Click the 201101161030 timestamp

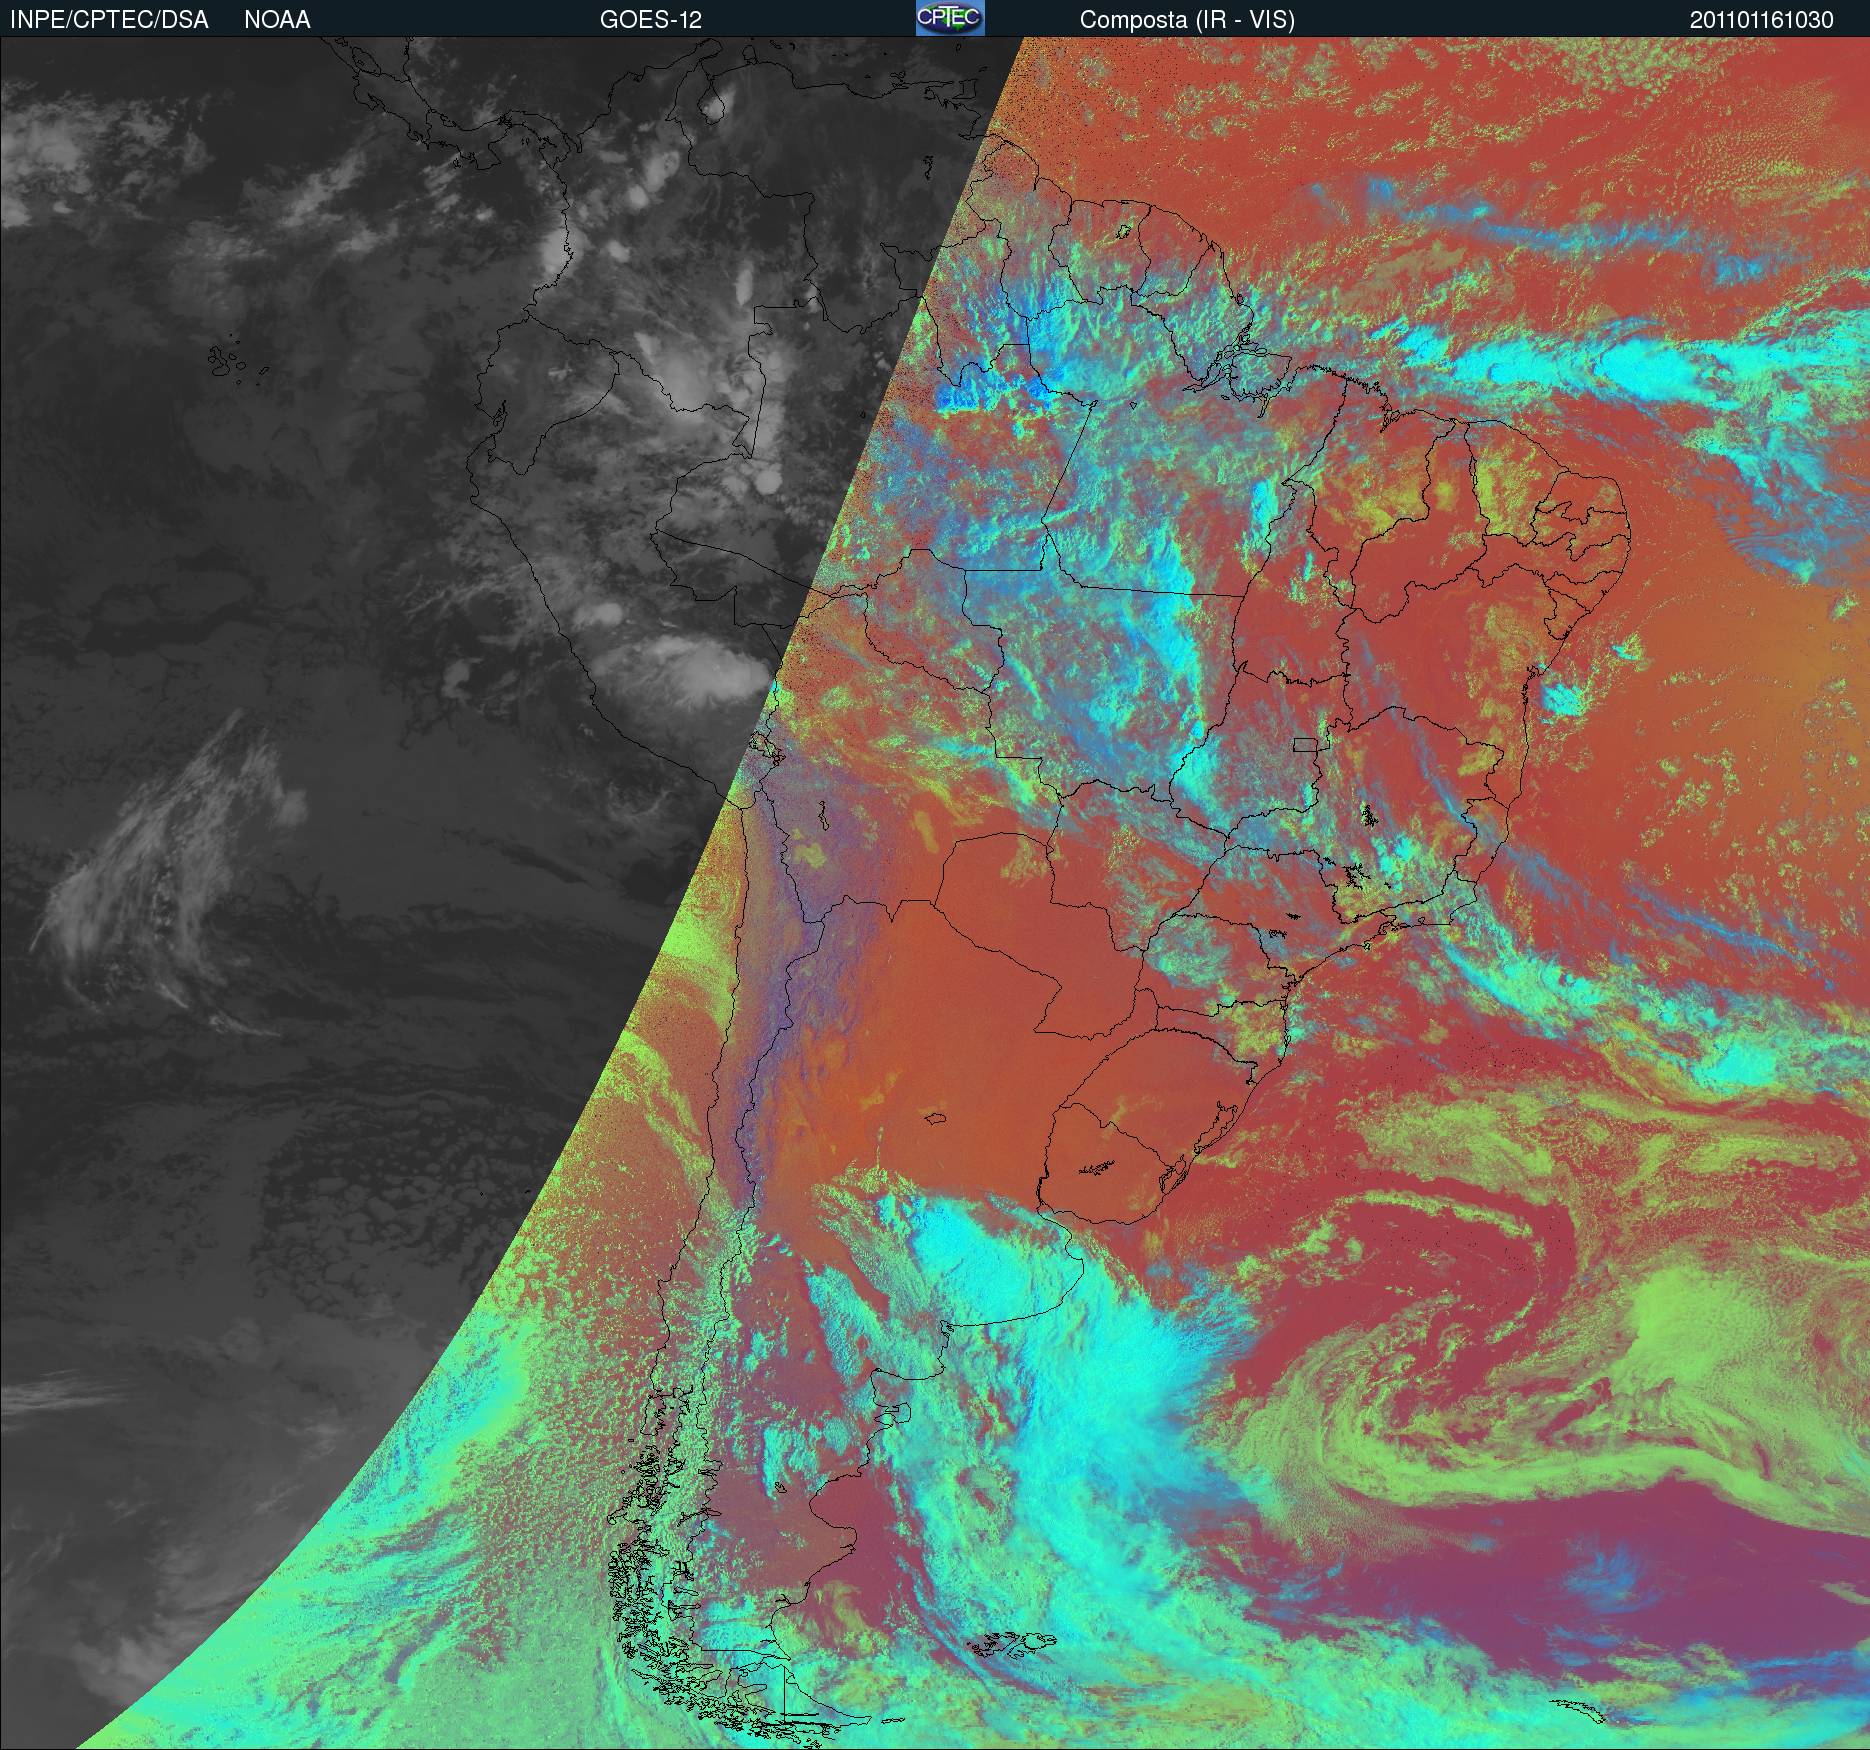1762,20
